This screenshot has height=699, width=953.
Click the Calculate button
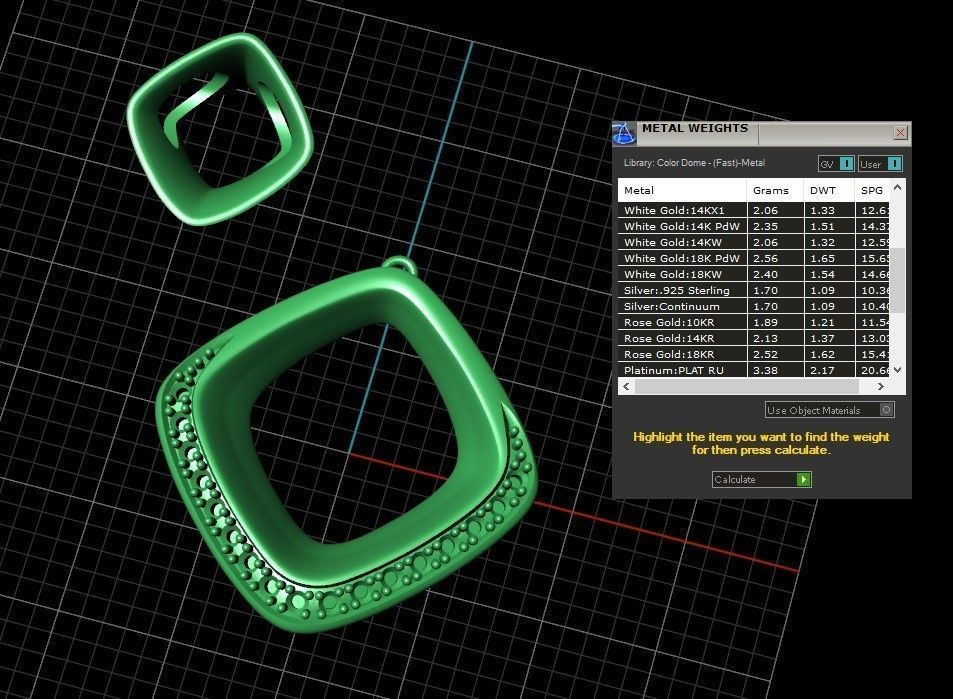coord(761,479)
